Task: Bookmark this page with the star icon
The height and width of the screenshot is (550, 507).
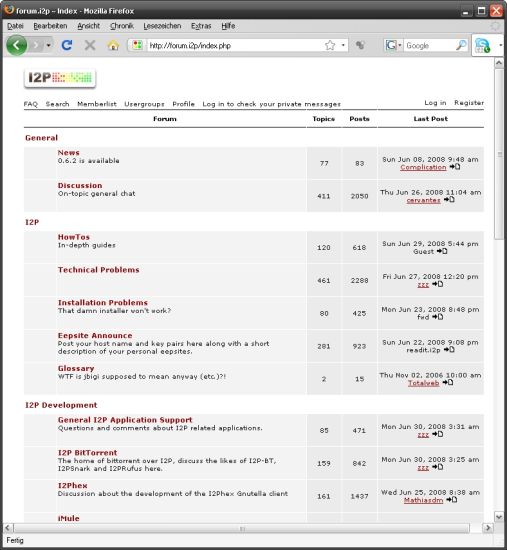Action: pyautogui.click(x=330, y=45)
